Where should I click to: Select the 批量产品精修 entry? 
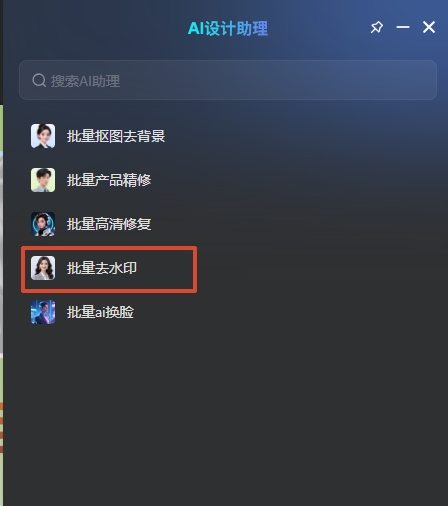(x=109, y=180)
